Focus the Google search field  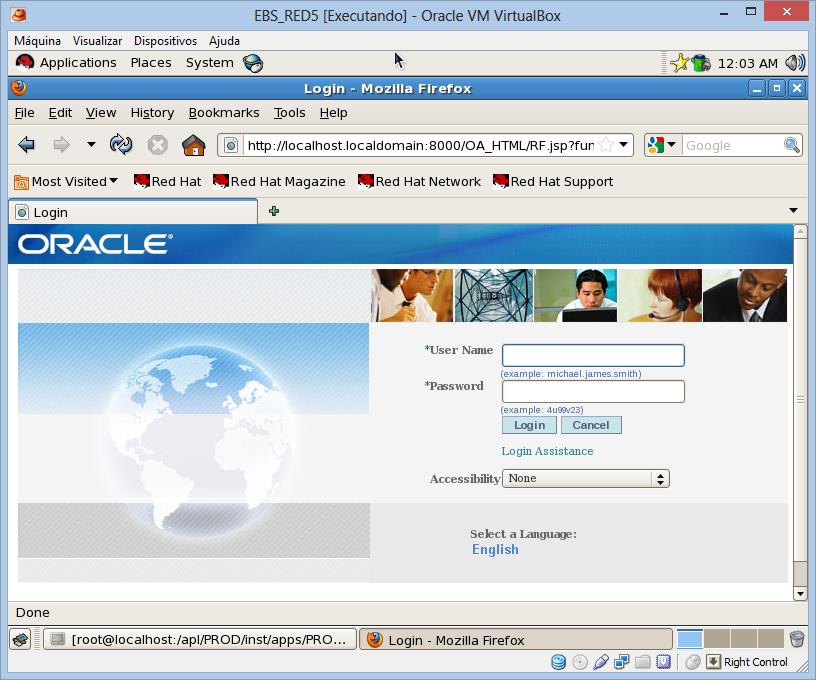coord(733,145)
